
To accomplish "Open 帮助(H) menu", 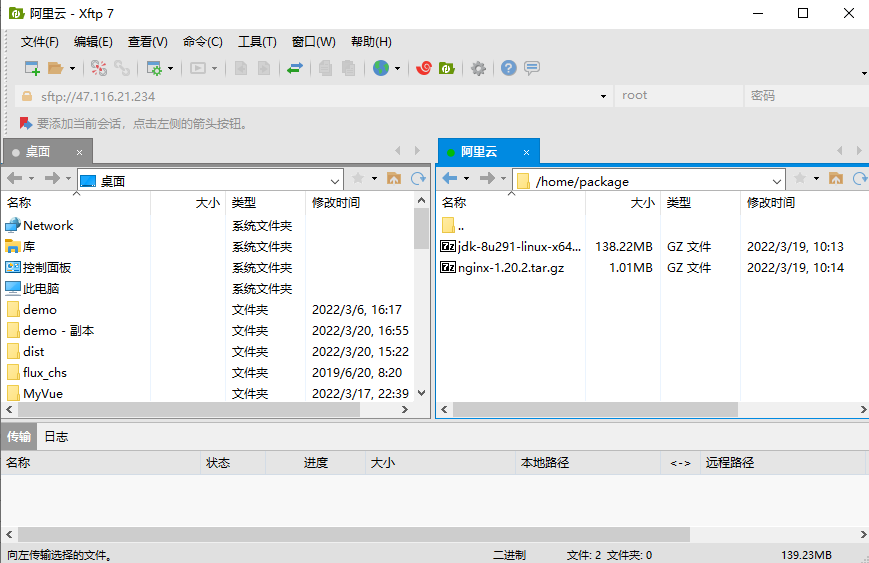I will pyautogui.click(x=371, y=42).
